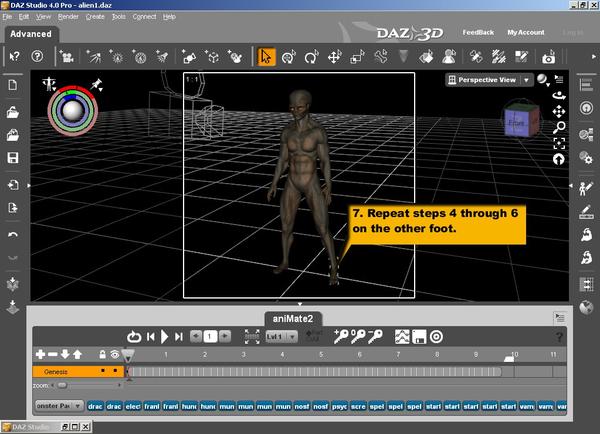Select the 'scre' aniBlock

click(x=358, y=406)
